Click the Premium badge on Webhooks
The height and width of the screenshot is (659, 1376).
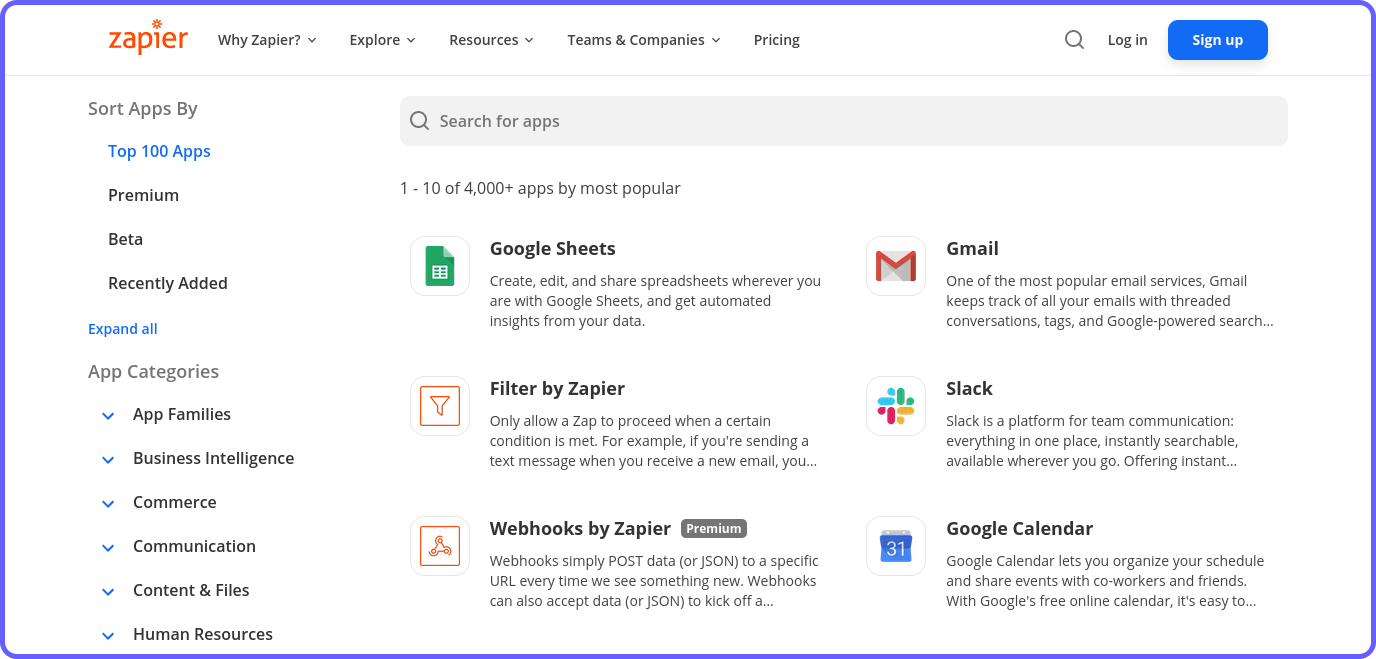tap(713, 528)
